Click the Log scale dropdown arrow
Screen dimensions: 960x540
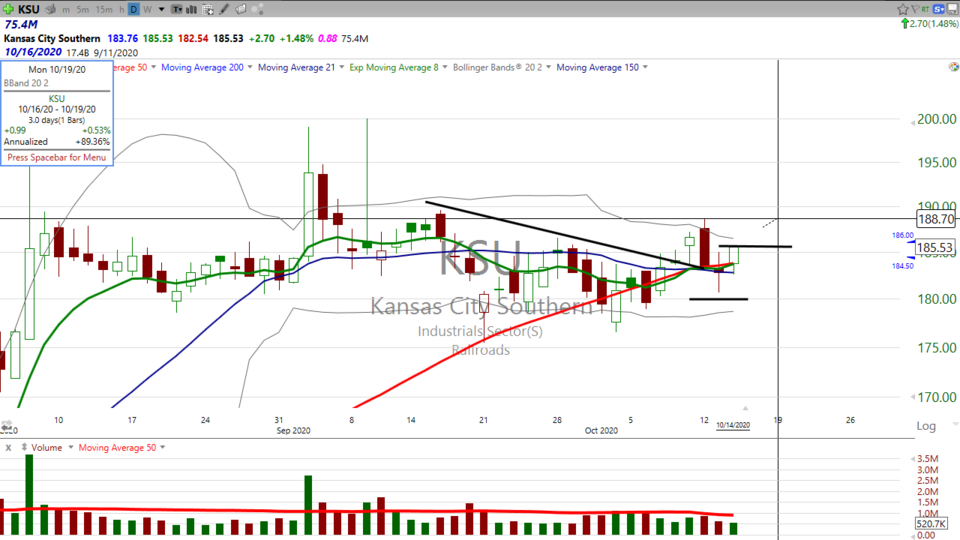click(954, 424)
